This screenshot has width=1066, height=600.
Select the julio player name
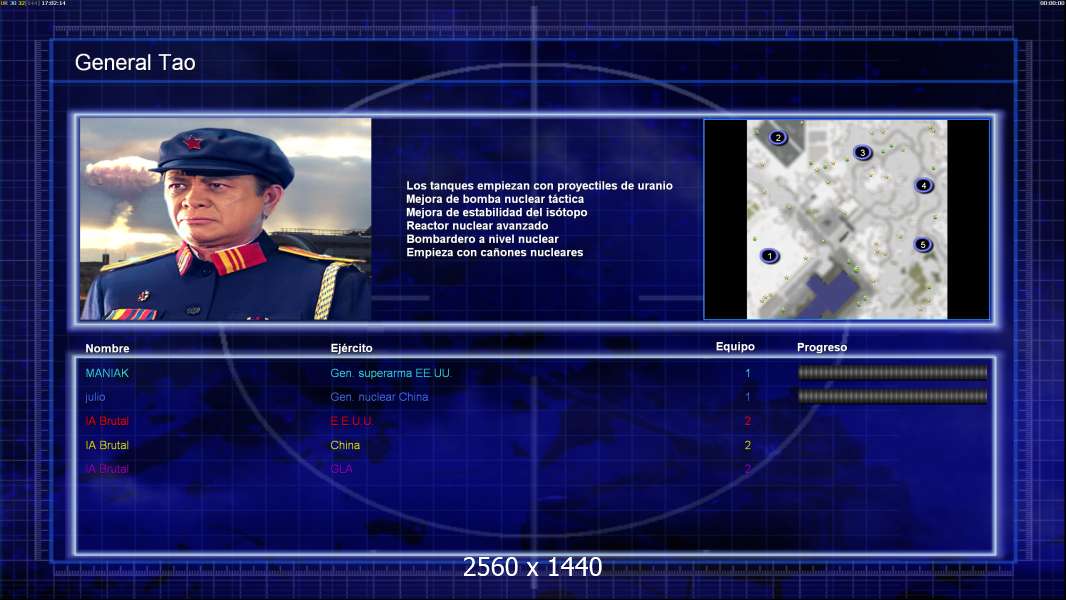(95, 397)
